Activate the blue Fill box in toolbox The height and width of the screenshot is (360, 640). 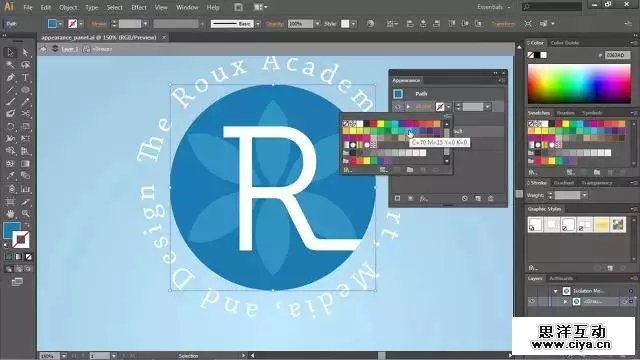tap(10, 229)
